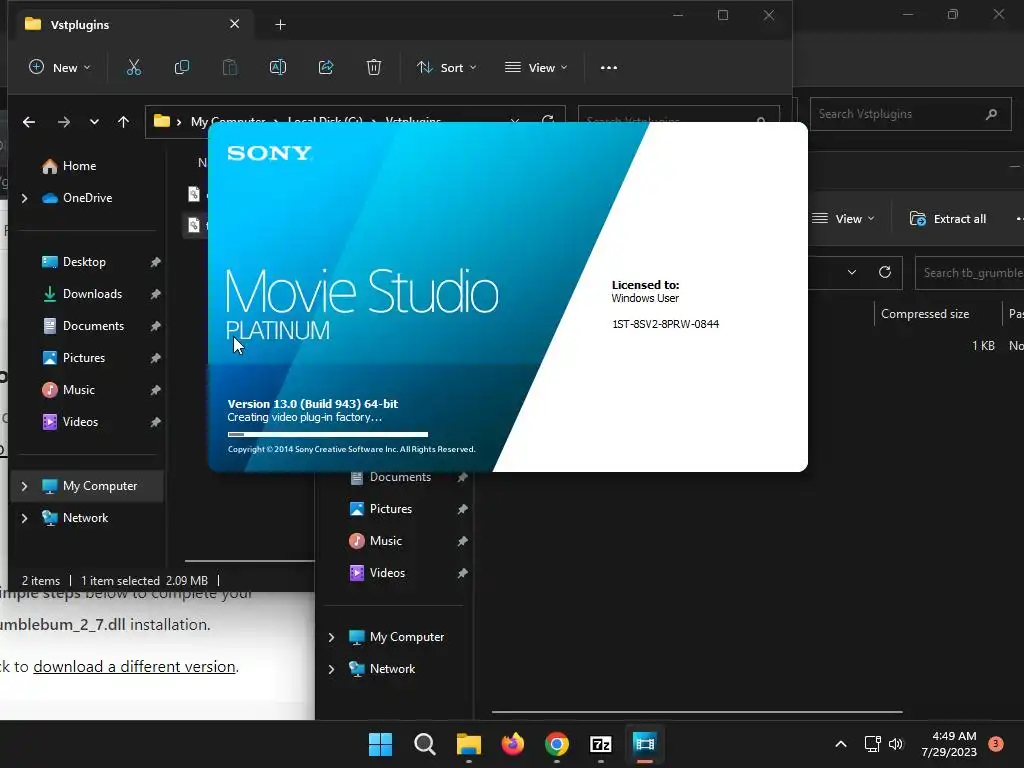The image size is (1024, 768).
Task: Refresh the background zip window
Action: coord(885,272)
